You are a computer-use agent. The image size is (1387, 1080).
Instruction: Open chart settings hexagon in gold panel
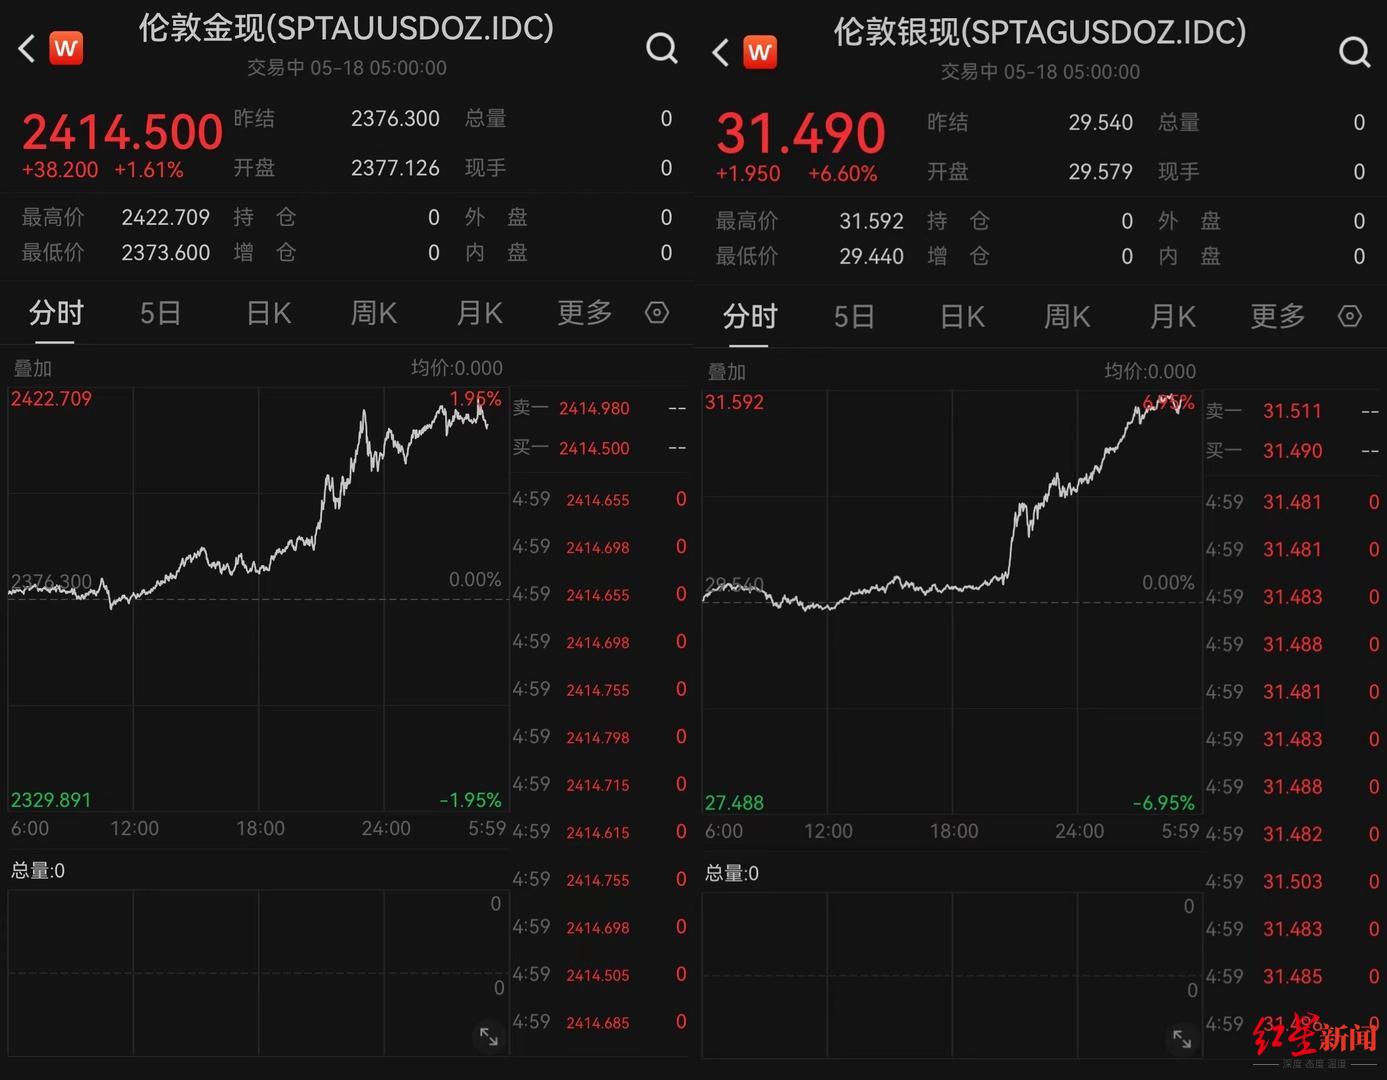[657, 313]
